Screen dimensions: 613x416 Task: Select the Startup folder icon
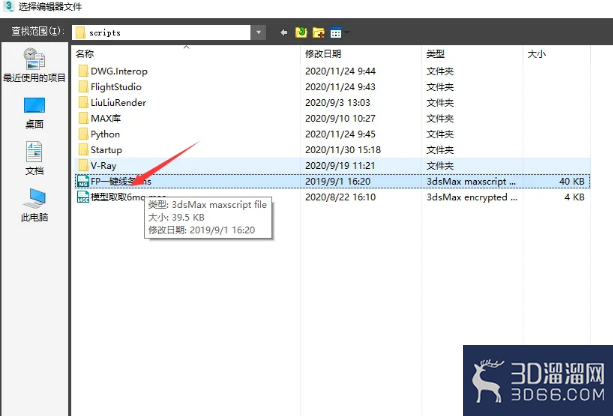pos(83,150)
